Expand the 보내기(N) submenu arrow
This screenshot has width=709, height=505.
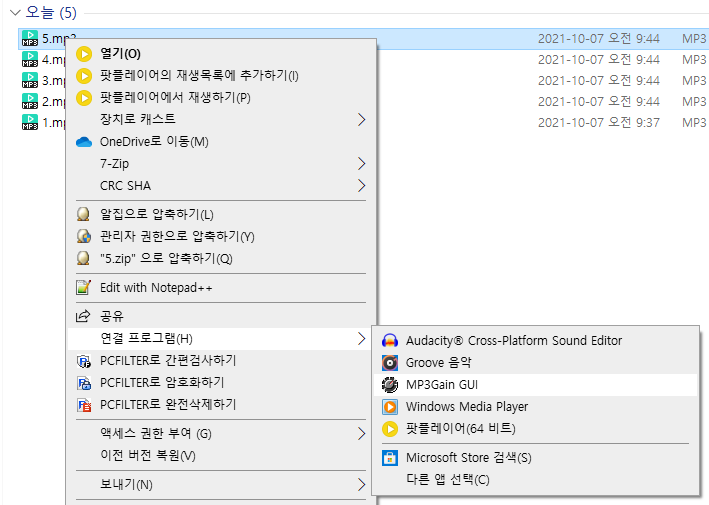(x=361, y=485)
